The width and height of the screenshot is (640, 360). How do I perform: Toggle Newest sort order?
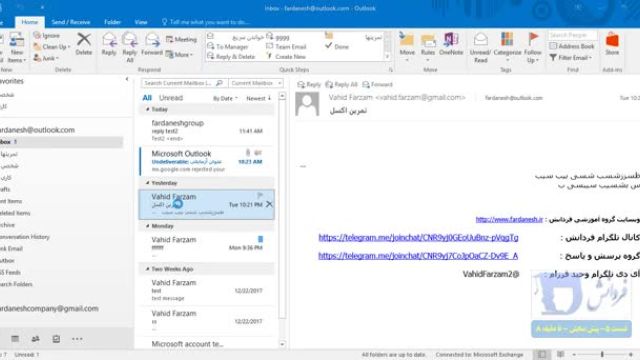258,98
